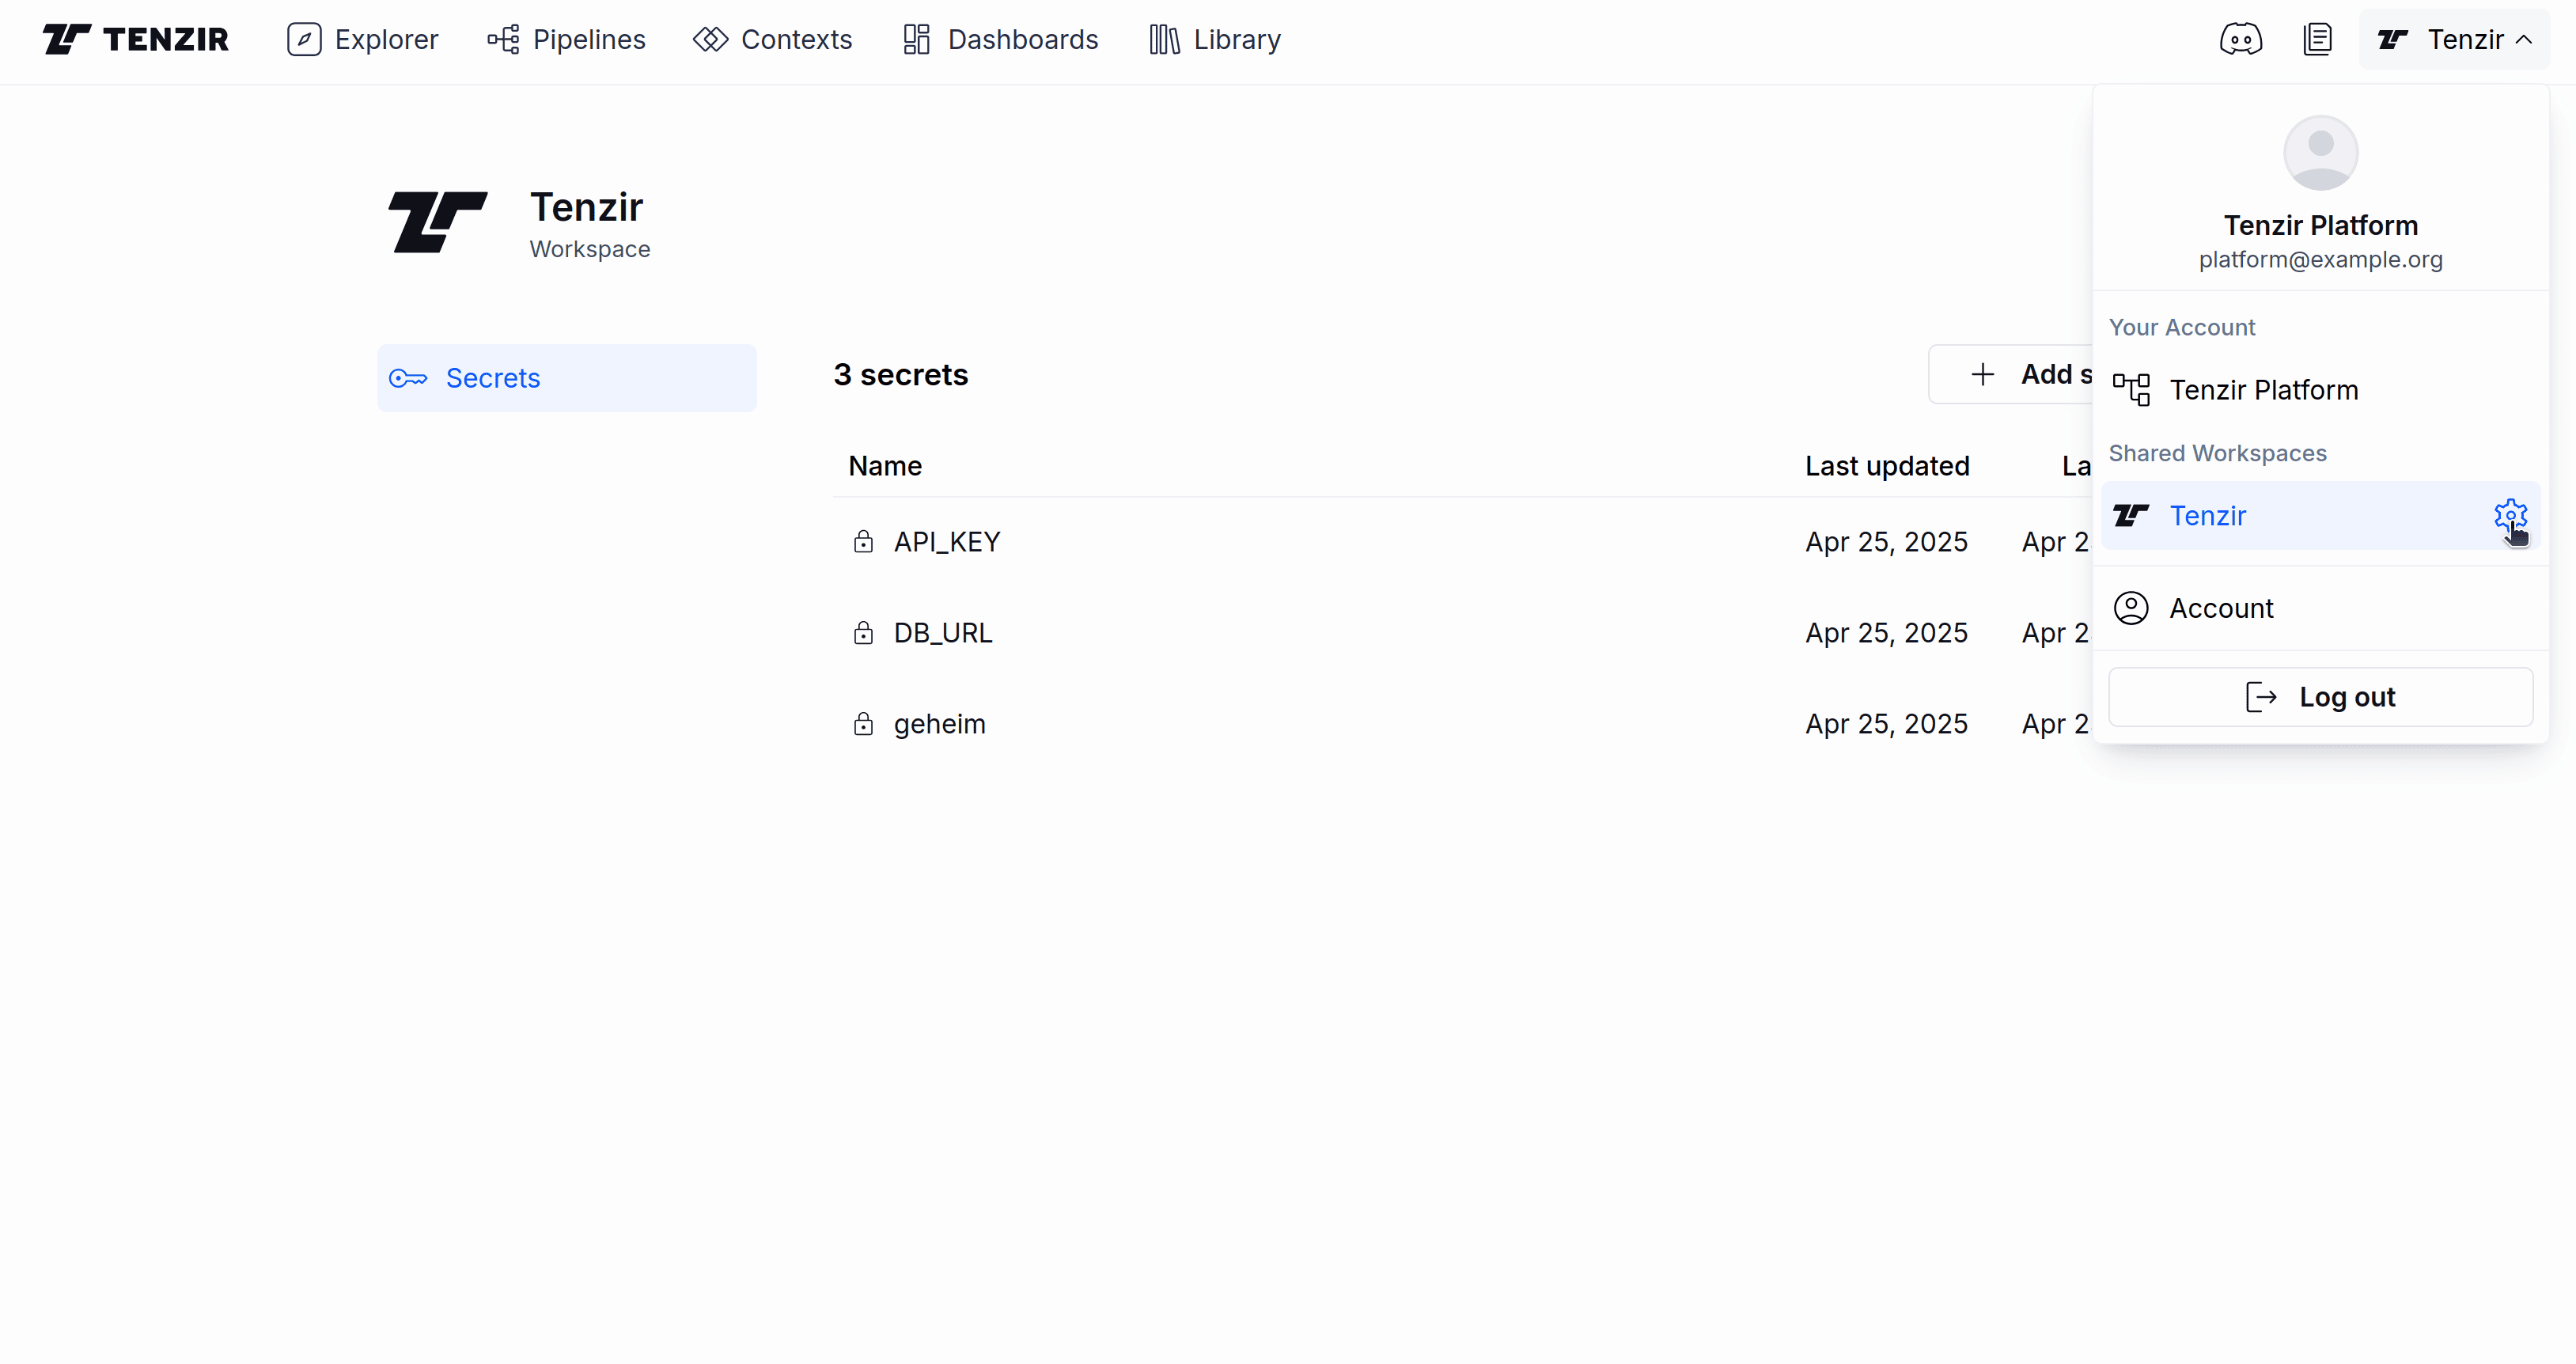Click the lock icon beside API_KEY
The width and height of the screenshot is (2576, 1364).
click(863, 542)
